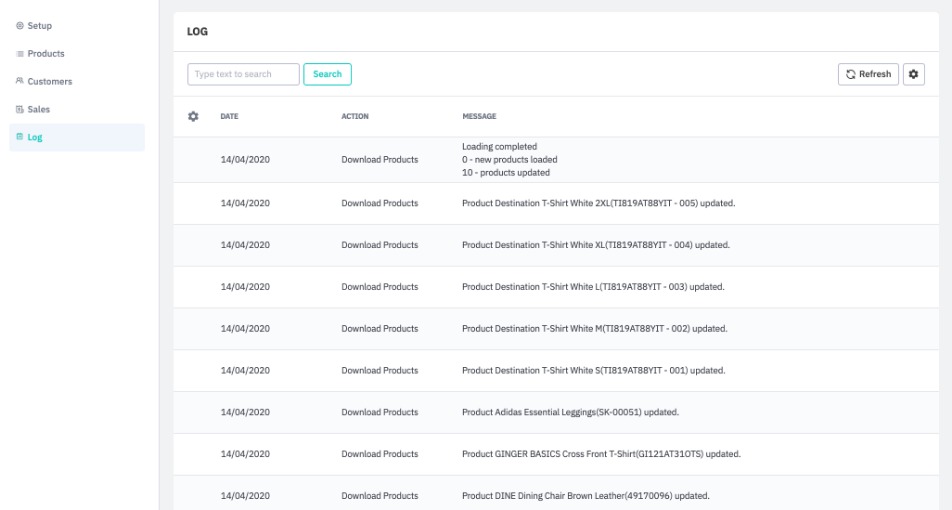Focus the search text input field
The width and height of the screenshot is (952, 510).
[243, 74]
